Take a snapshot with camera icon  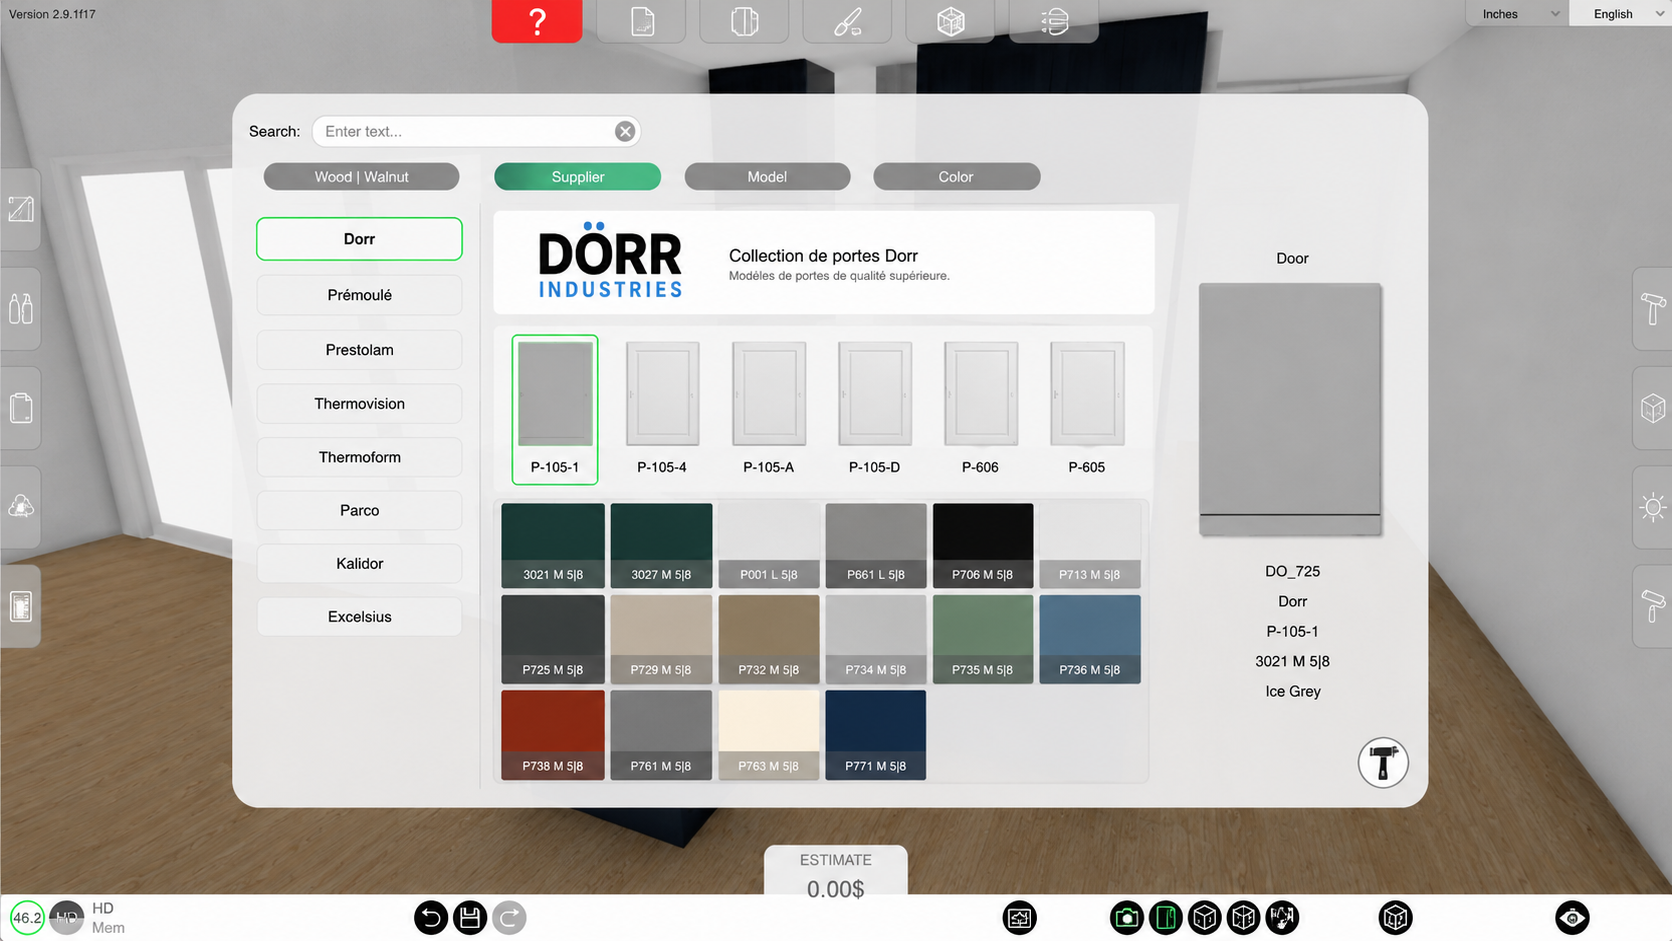click(x=1127, y=917)
